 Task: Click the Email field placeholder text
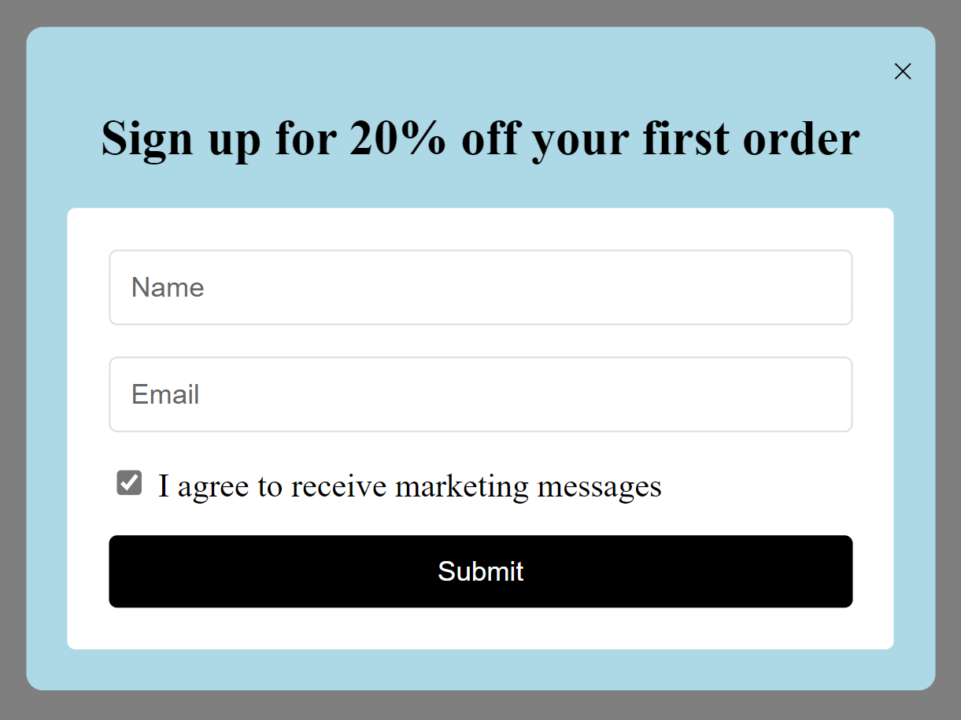point(164,394)
